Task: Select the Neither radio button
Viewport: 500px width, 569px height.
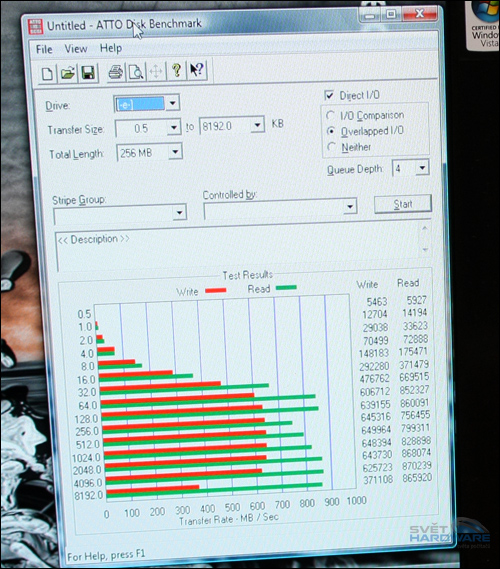Action: point(332,147)
